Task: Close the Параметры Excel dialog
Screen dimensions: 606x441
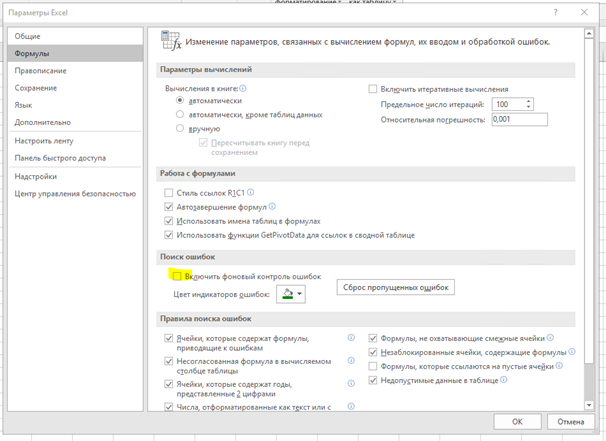Action: pyautogui.click(x=584, y=12)
